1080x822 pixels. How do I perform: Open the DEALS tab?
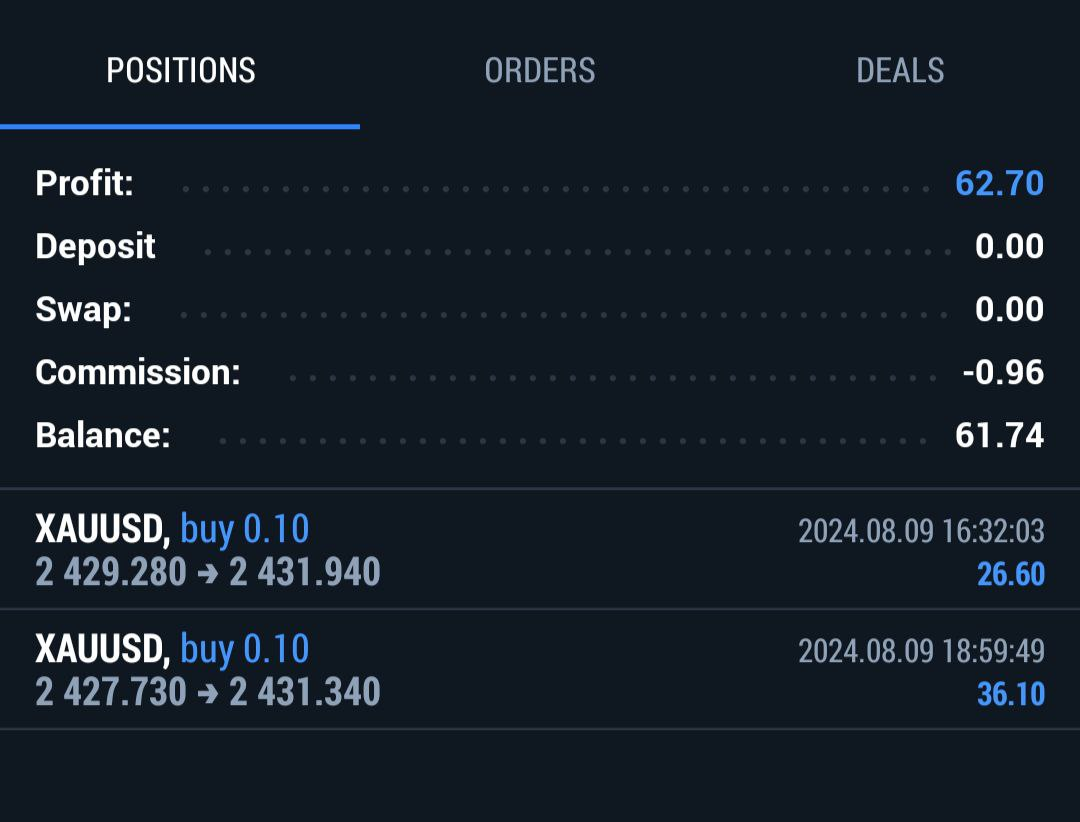[900, 70]
